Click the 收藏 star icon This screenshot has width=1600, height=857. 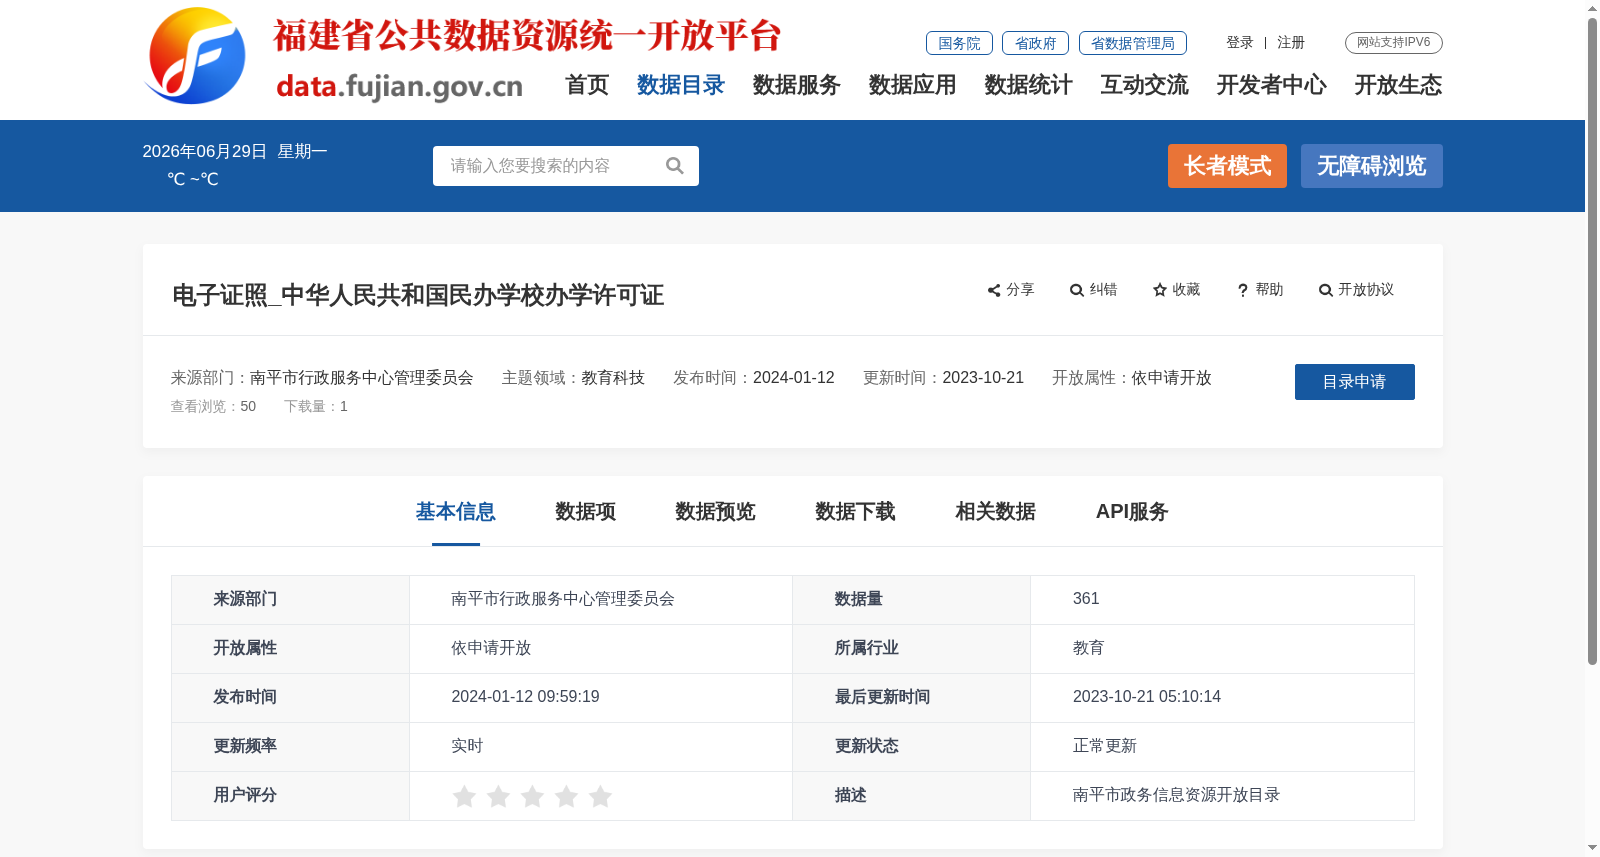pyautogui.click(x=1160, y=290)
